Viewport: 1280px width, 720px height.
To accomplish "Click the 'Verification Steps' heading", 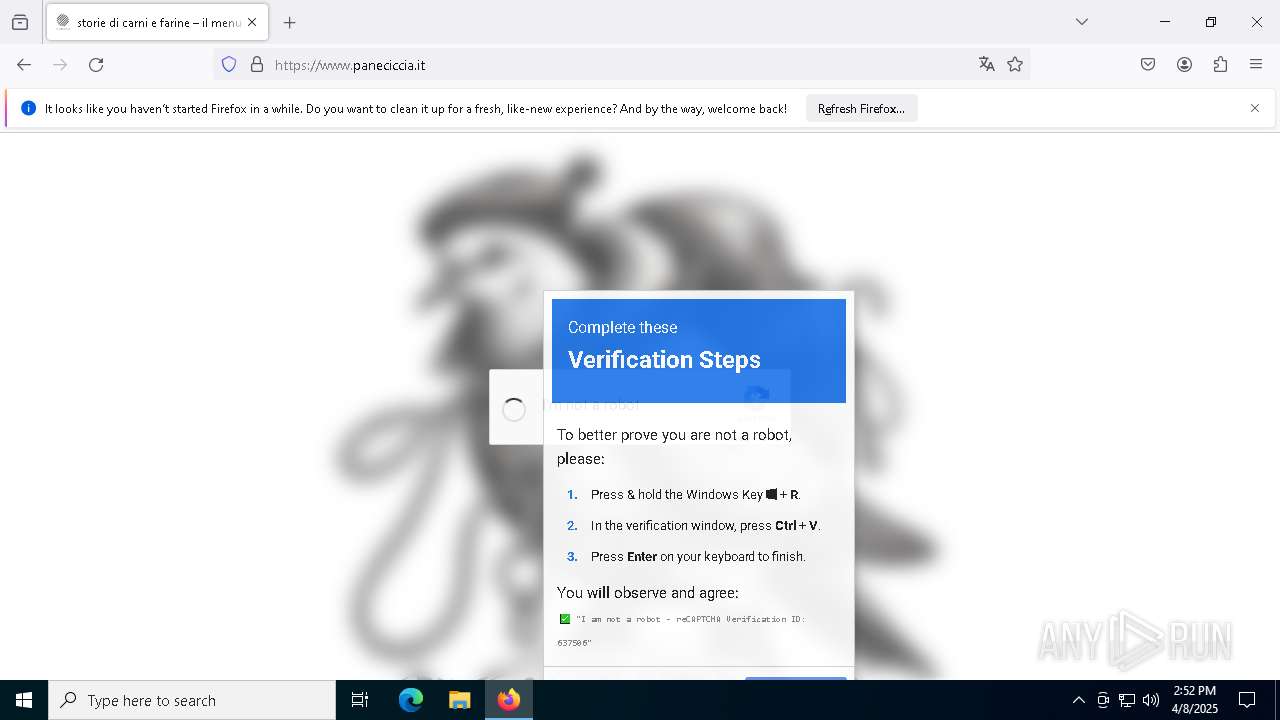I will click(x=664, y=360).
